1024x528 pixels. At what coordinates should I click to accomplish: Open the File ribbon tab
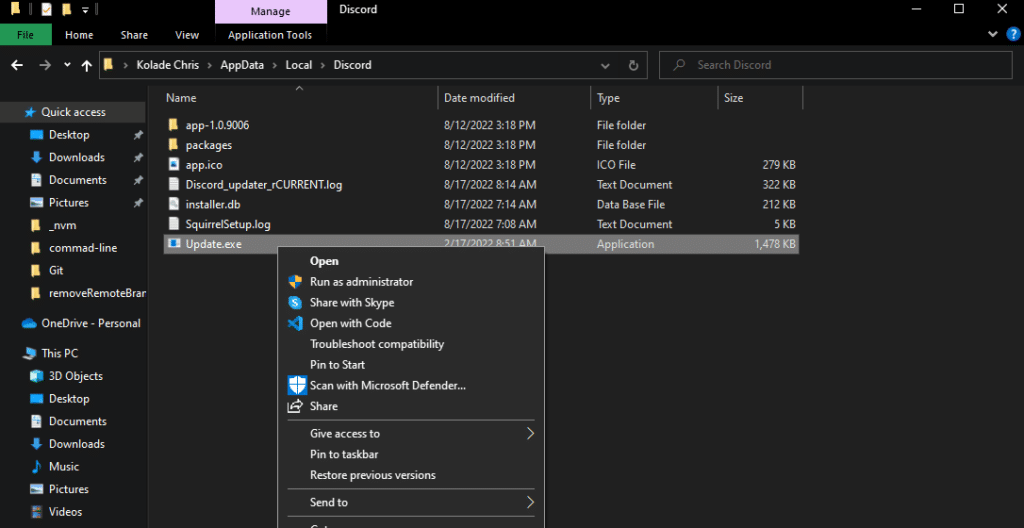(x=25, y=35)
